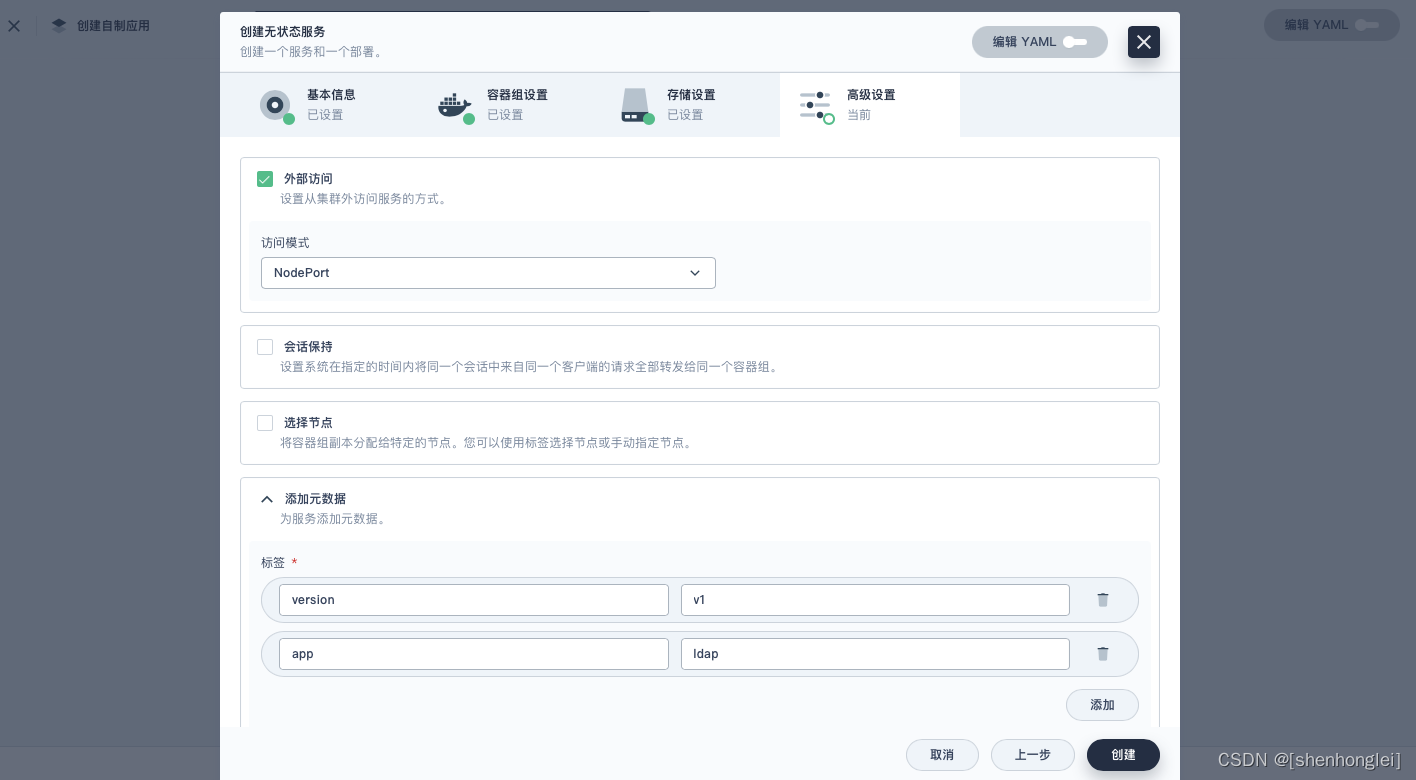Open the 访问模式 NodePort dropdown
The image size is (1416, 780).
(488, 273)
